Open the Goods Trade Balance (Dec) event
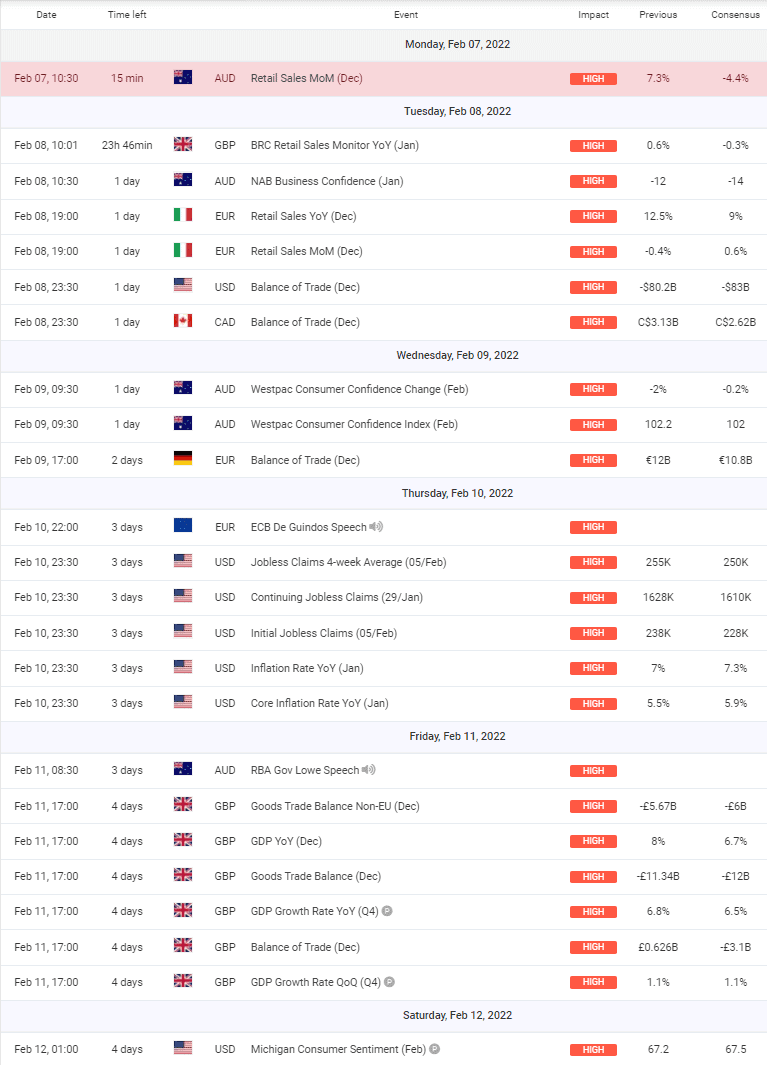This screenshot has height=1065, width=767. [x=316, y=876]
